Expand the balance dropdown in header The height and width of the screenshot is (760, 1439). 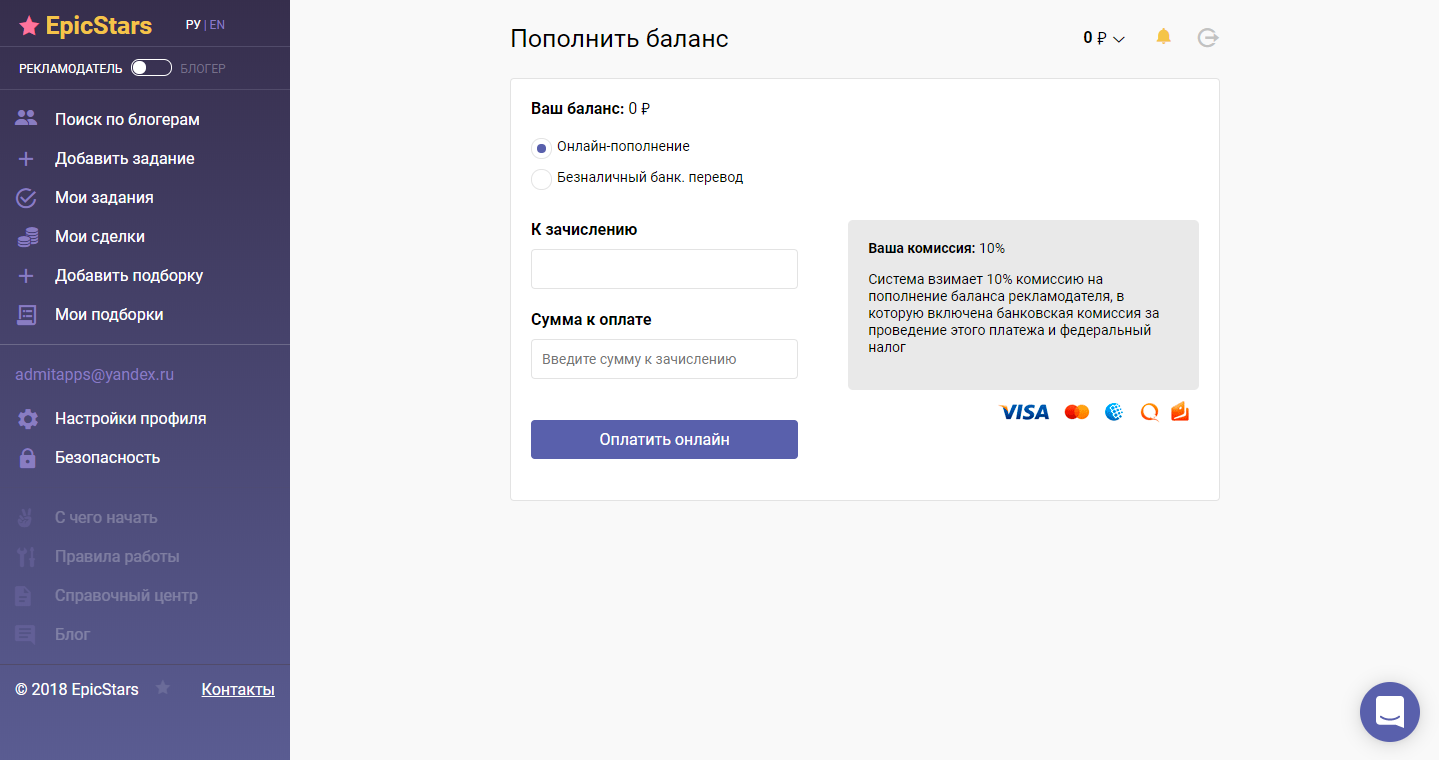(1104, 38)
